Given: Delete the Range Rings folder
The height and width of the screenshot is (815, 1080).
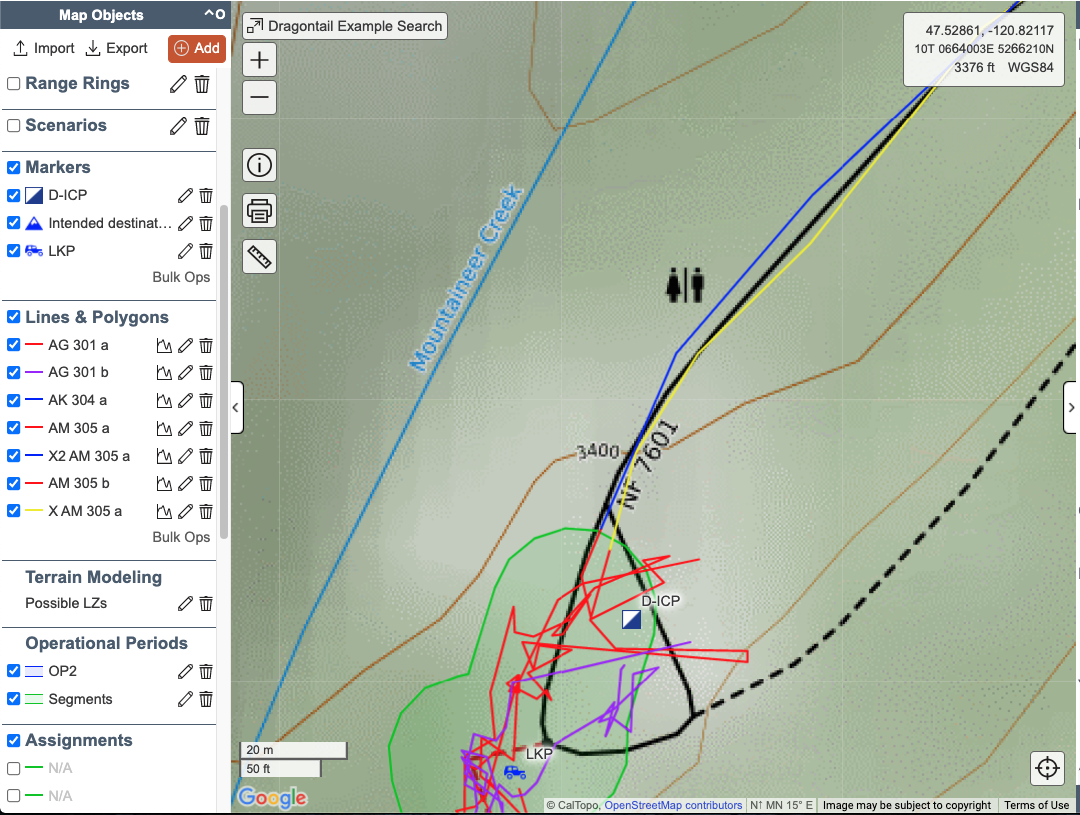Looking at the screenshot, I should 202,84.
